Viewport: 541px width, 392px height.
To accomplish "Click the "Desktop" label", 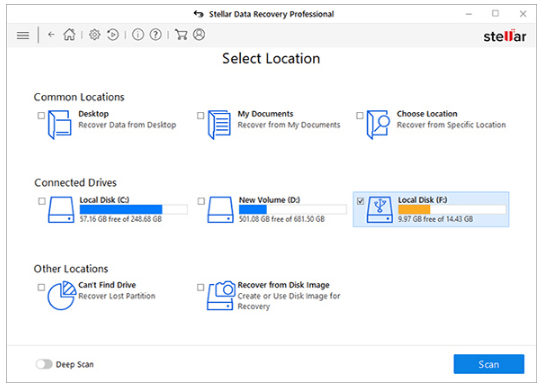I will coord(94,114).
